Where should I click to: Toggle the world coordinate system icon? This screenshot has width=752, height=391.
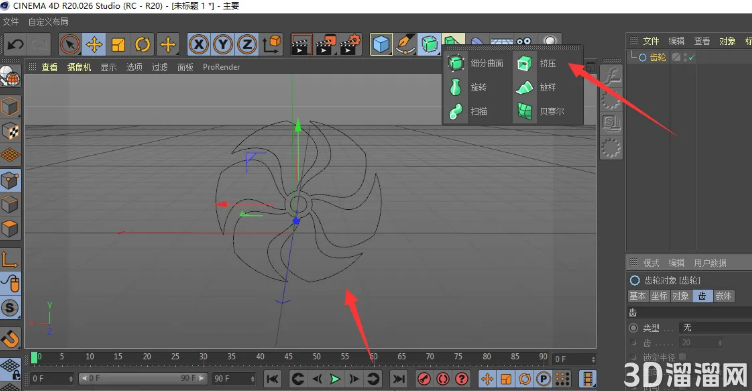click(x=271, y=45)
